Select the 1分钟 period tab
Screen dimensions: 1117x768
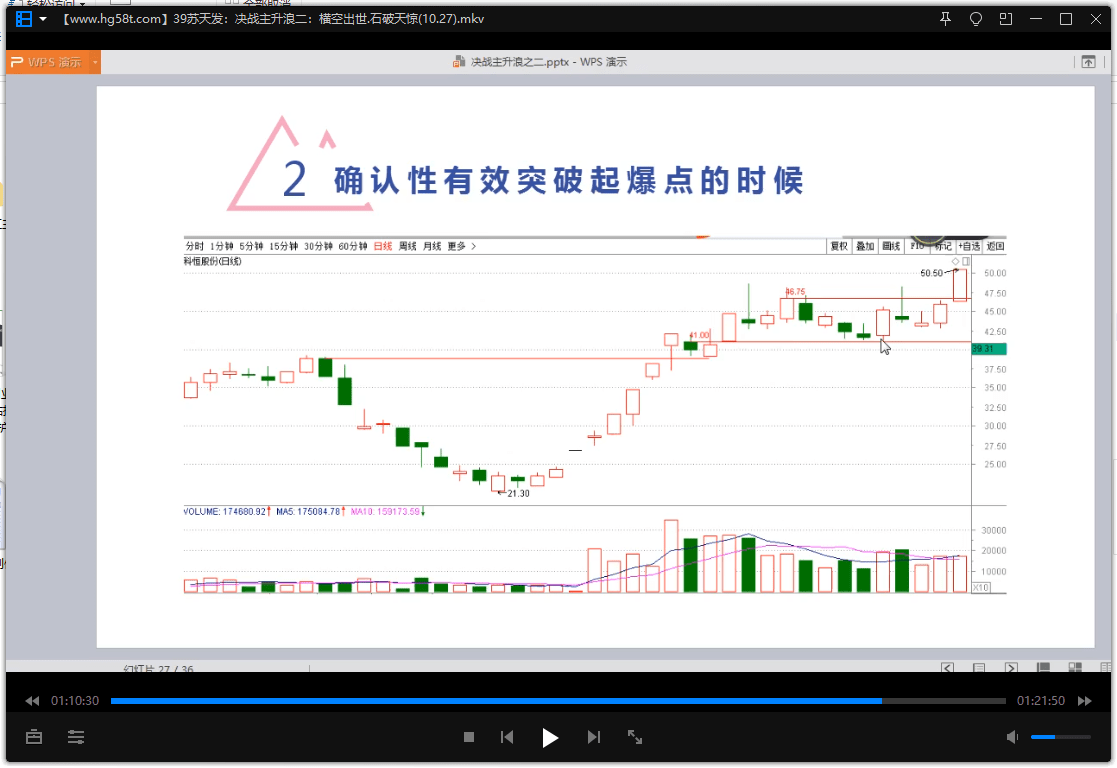(222, 247)
